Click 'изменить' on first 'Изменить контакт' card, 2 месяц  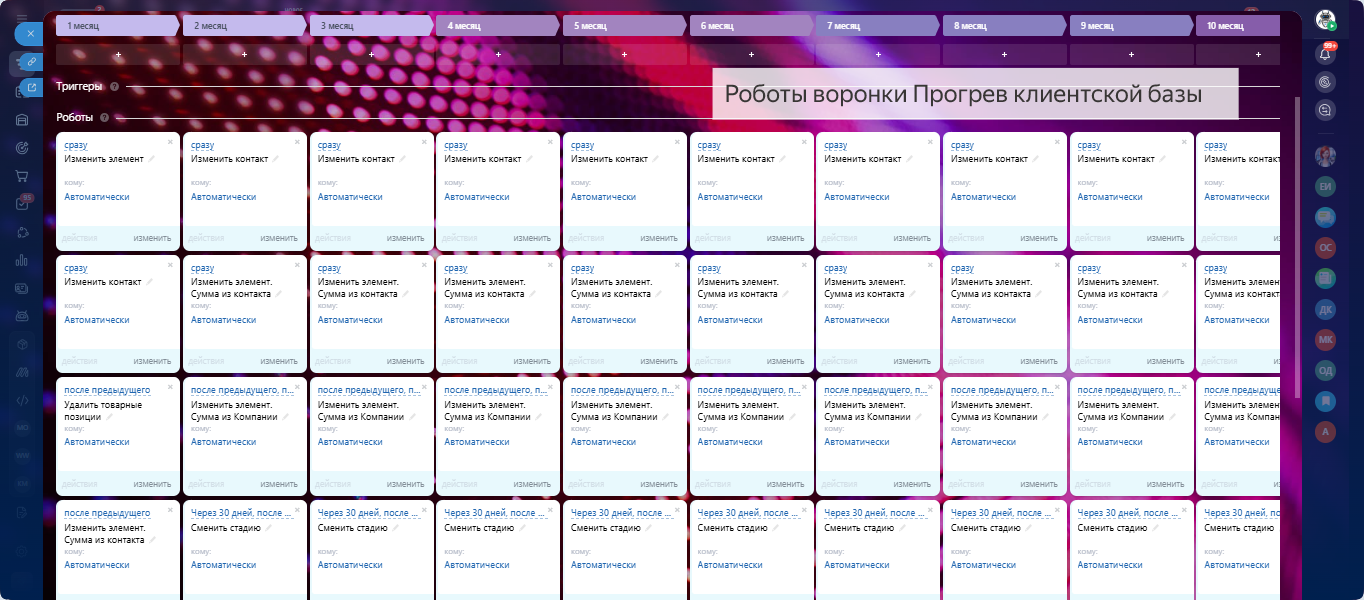click(279, 238)
